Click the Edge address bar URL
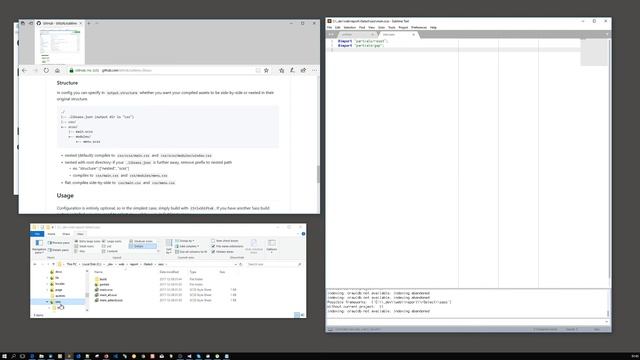The image size is (640, 360). [127, 70]
